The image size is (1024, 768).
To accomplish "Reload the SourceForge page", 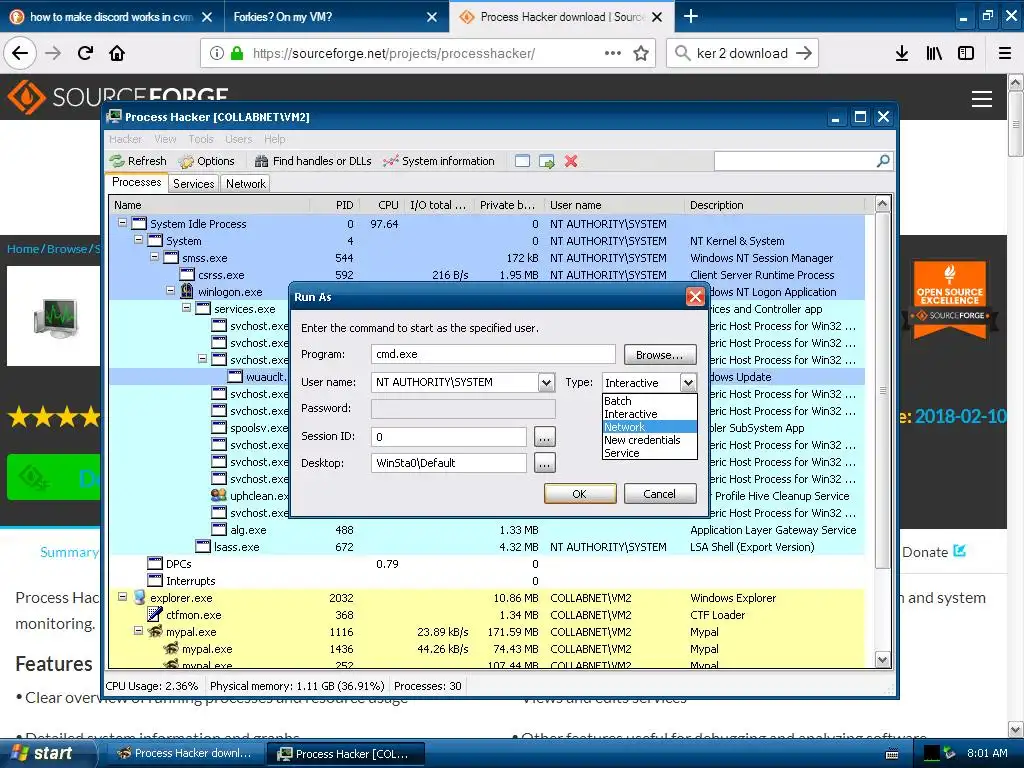I will coord(85,54).
